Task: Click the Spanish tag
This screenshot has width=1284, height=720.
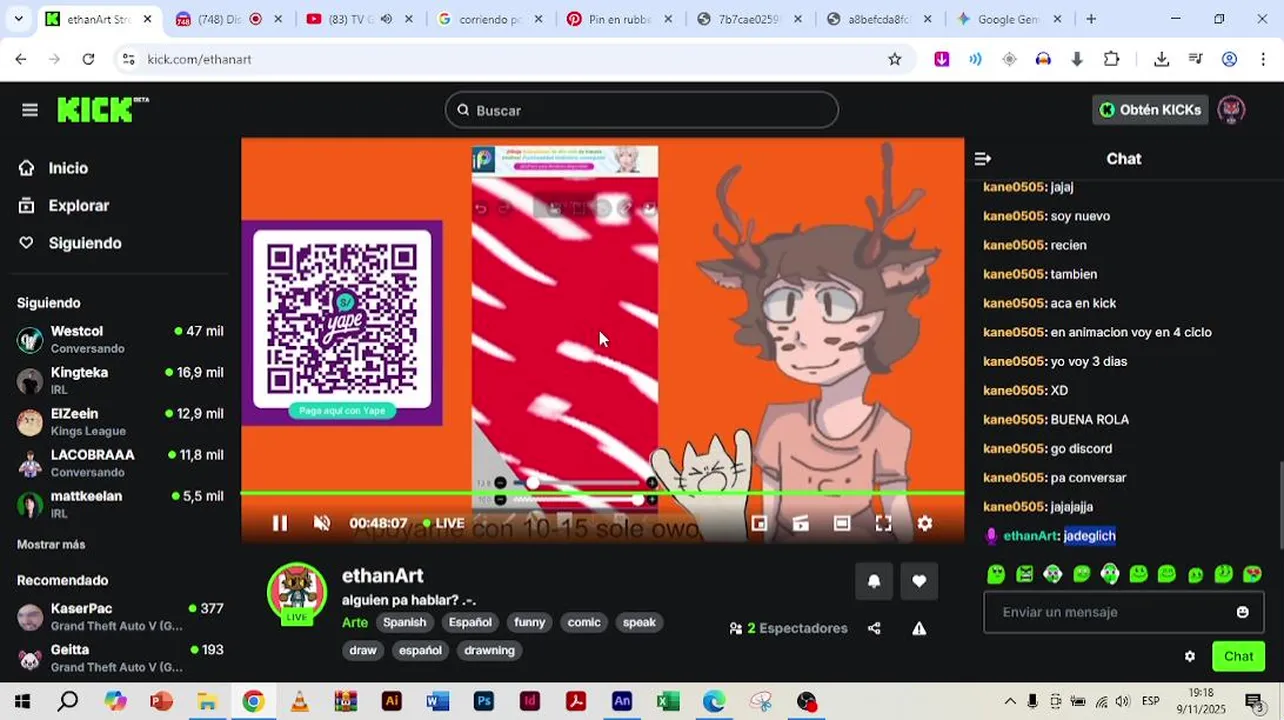Action: [x=405, y=622]
